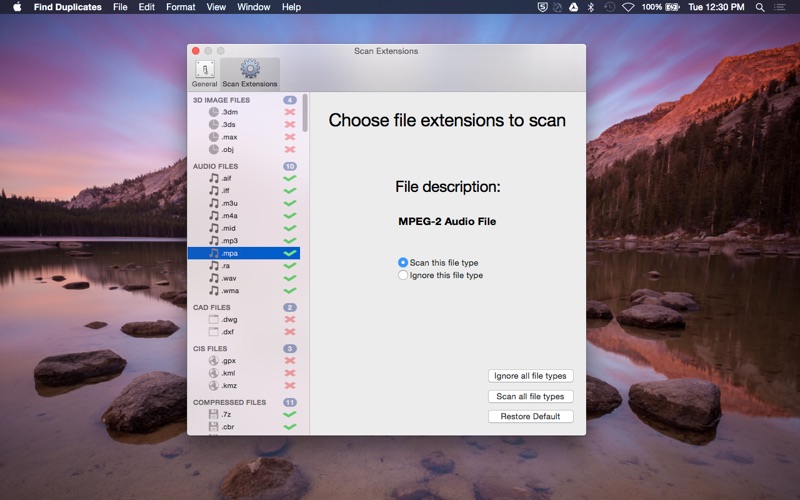Click the .dwg CAD file icon
The image size is (800, 500).
pos(214,319)
